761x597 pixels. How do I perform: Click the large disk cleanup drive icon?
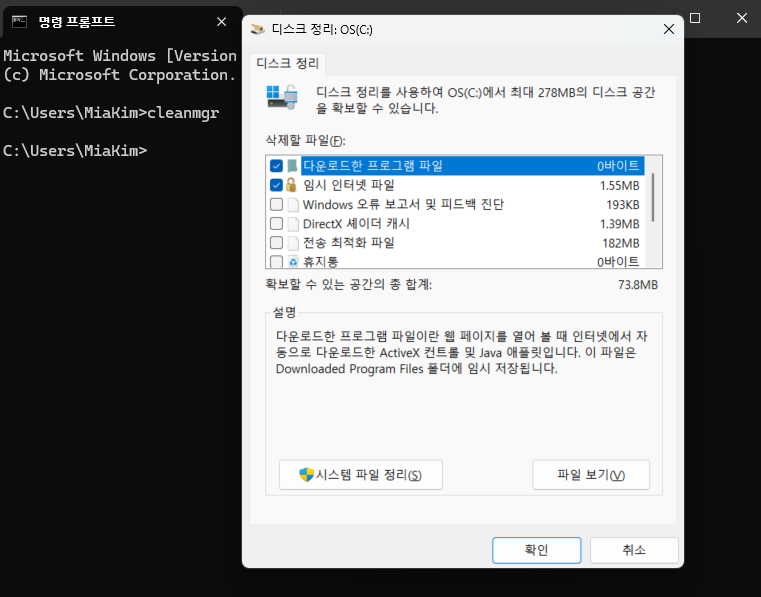[280, 97]
